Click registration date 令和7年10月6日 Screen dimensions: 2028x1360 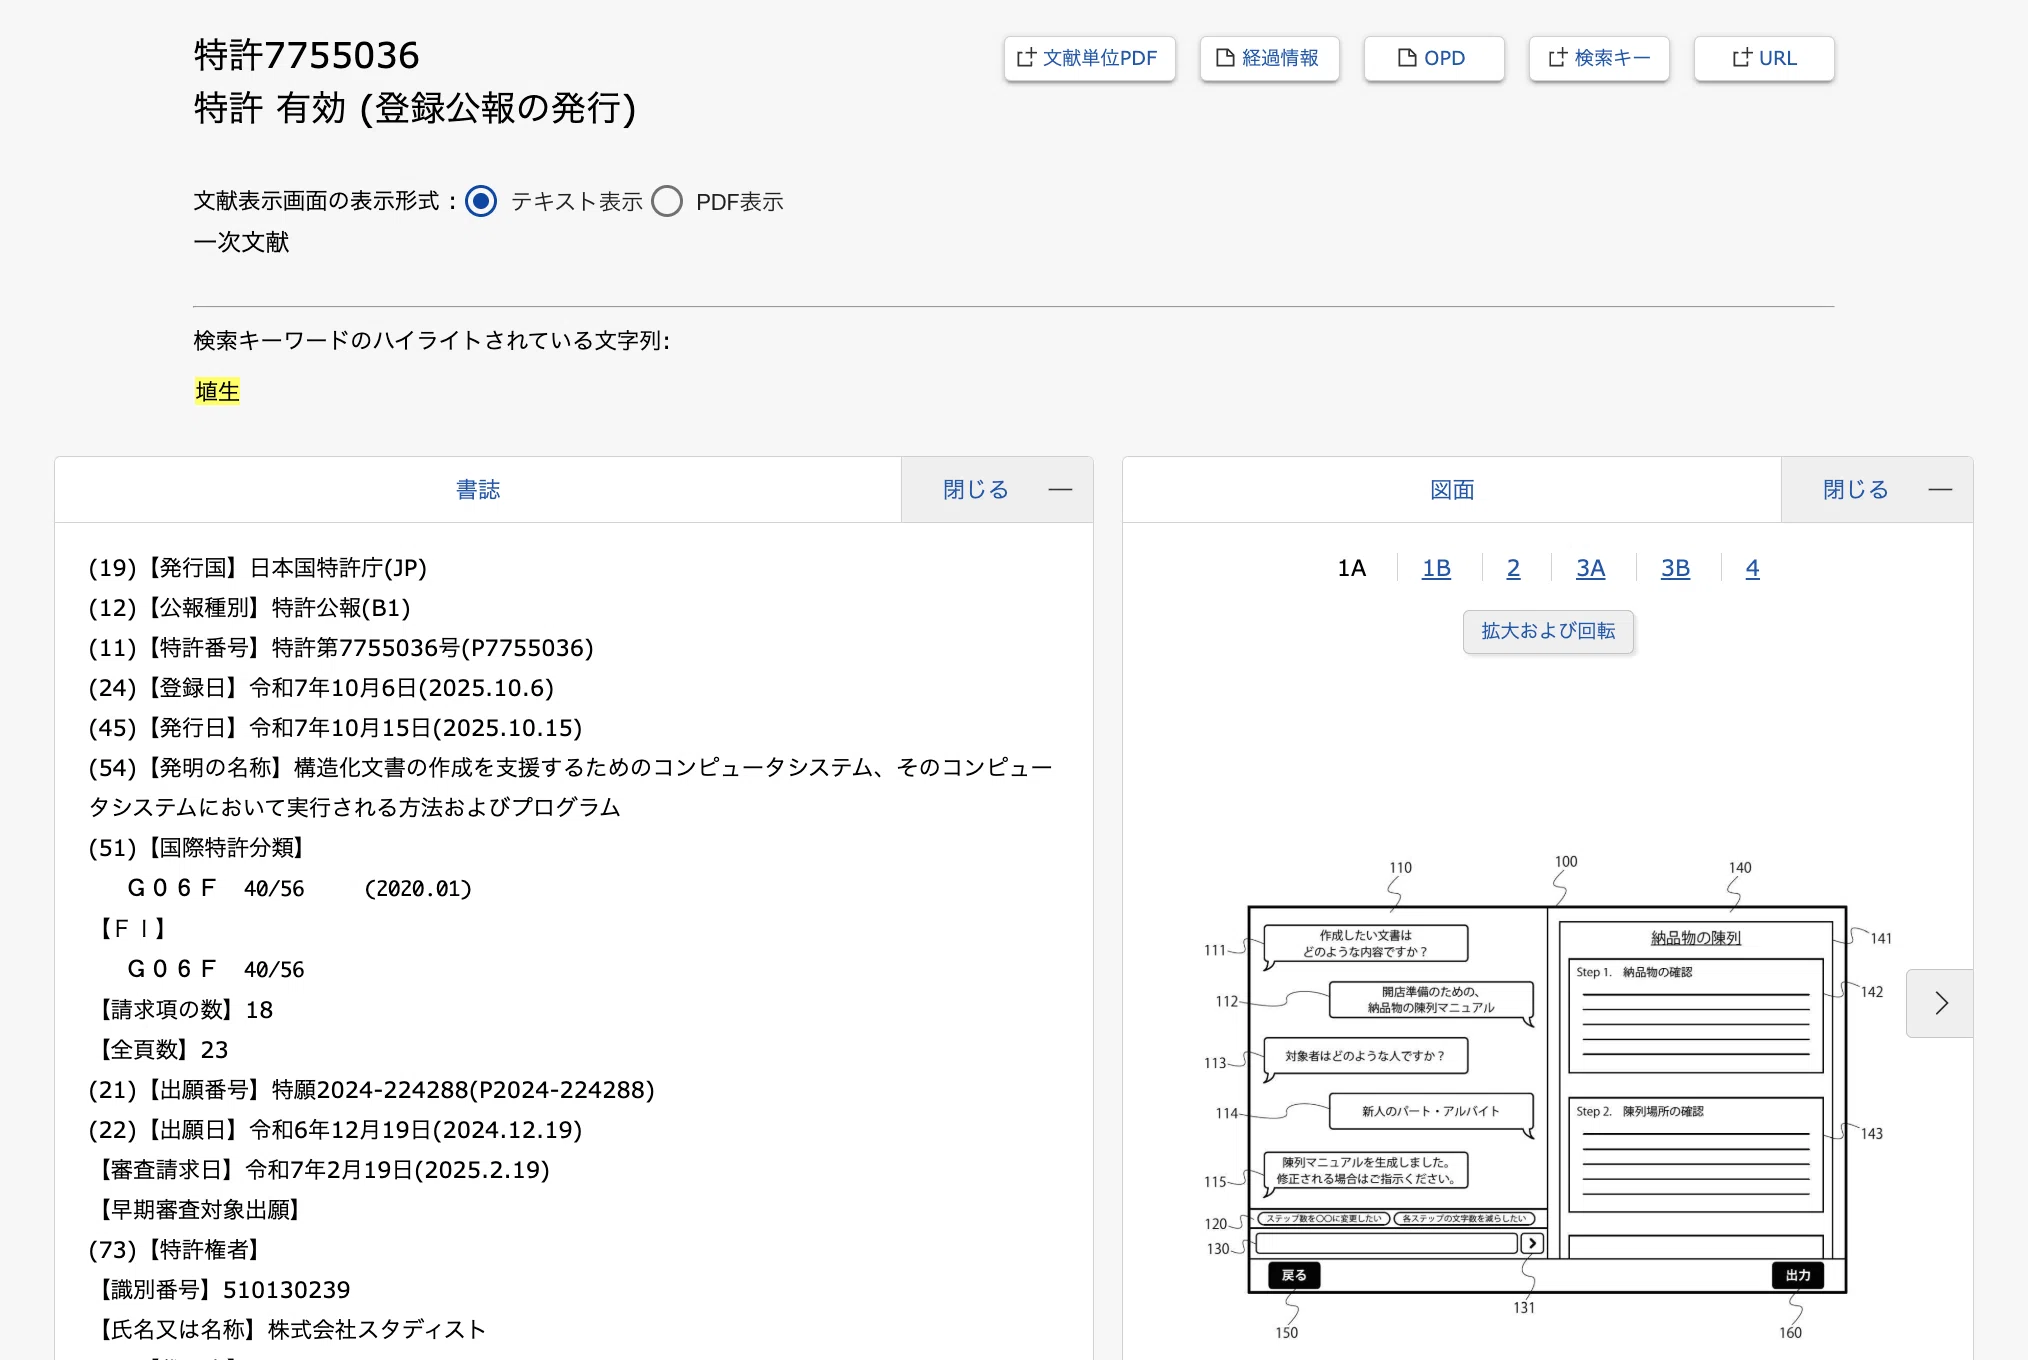click(401, 688)
